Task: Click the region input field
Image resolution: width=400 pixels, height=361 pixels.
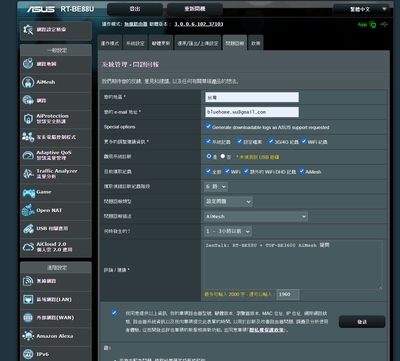Action: tap(252, 97)
